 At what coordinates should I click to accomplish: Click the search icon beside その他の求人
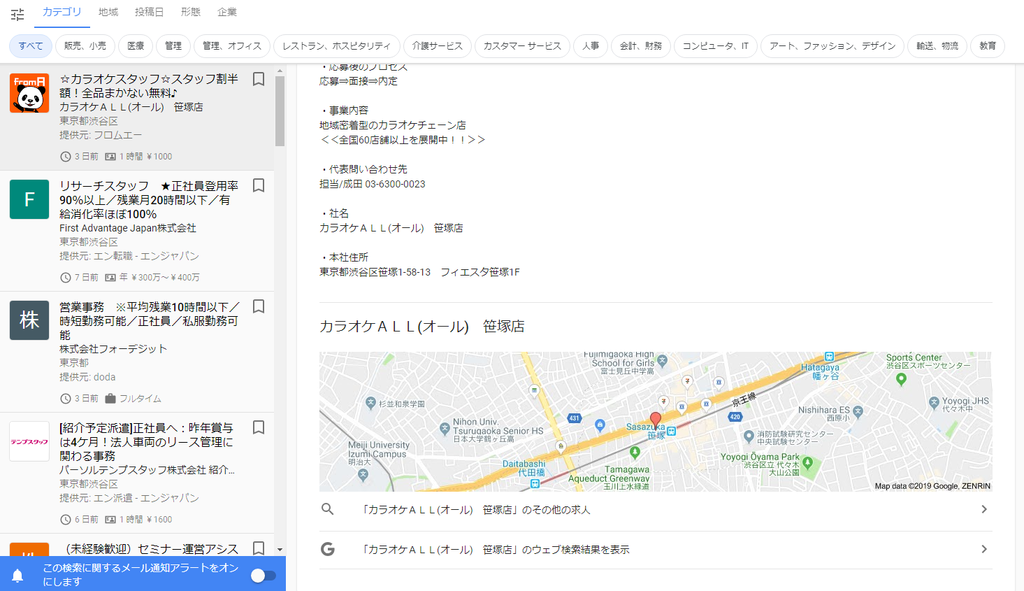pos(327,509)
